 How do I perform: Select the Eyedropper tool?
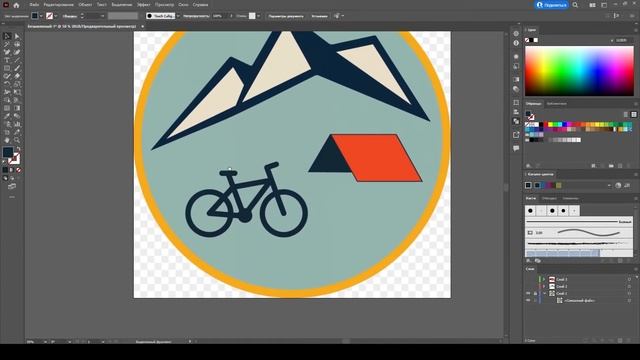[7, 116]
